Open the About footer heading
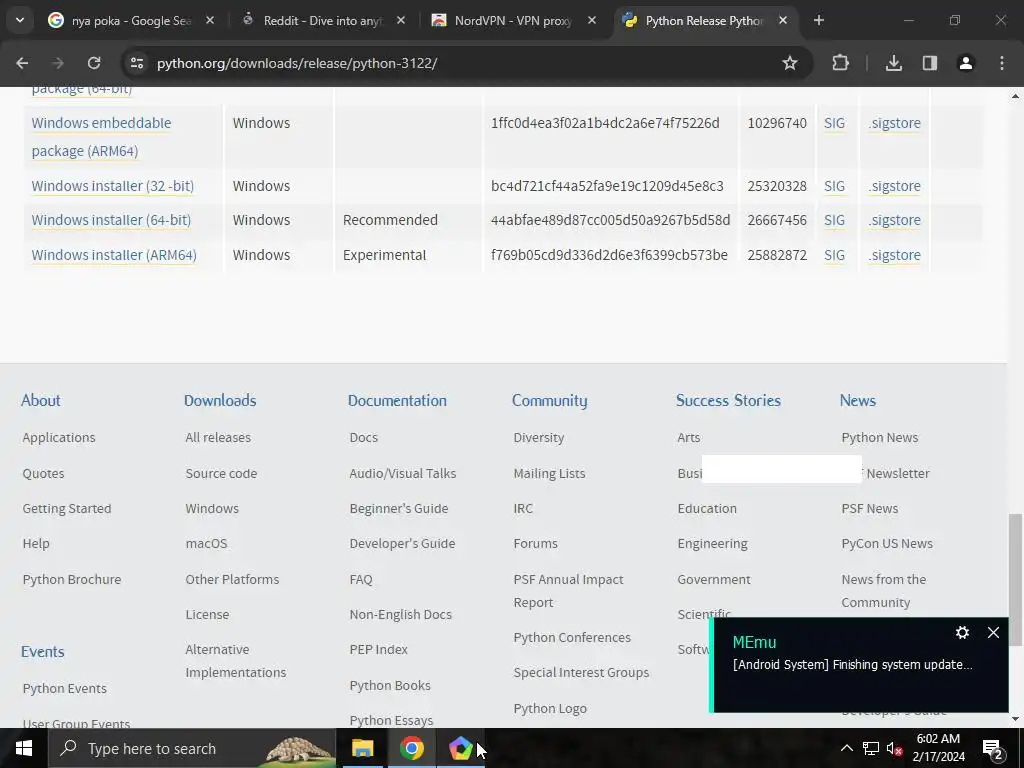This screenshot has height=768, width=1024. [x=40, y=400]
